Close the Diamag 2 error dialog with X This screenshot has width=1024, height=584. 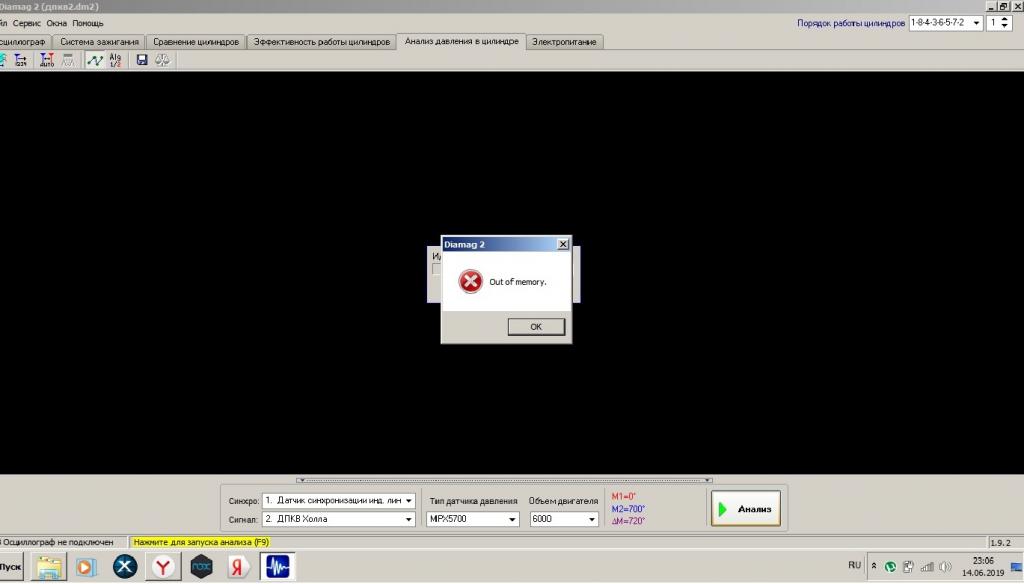pos(562,244)
